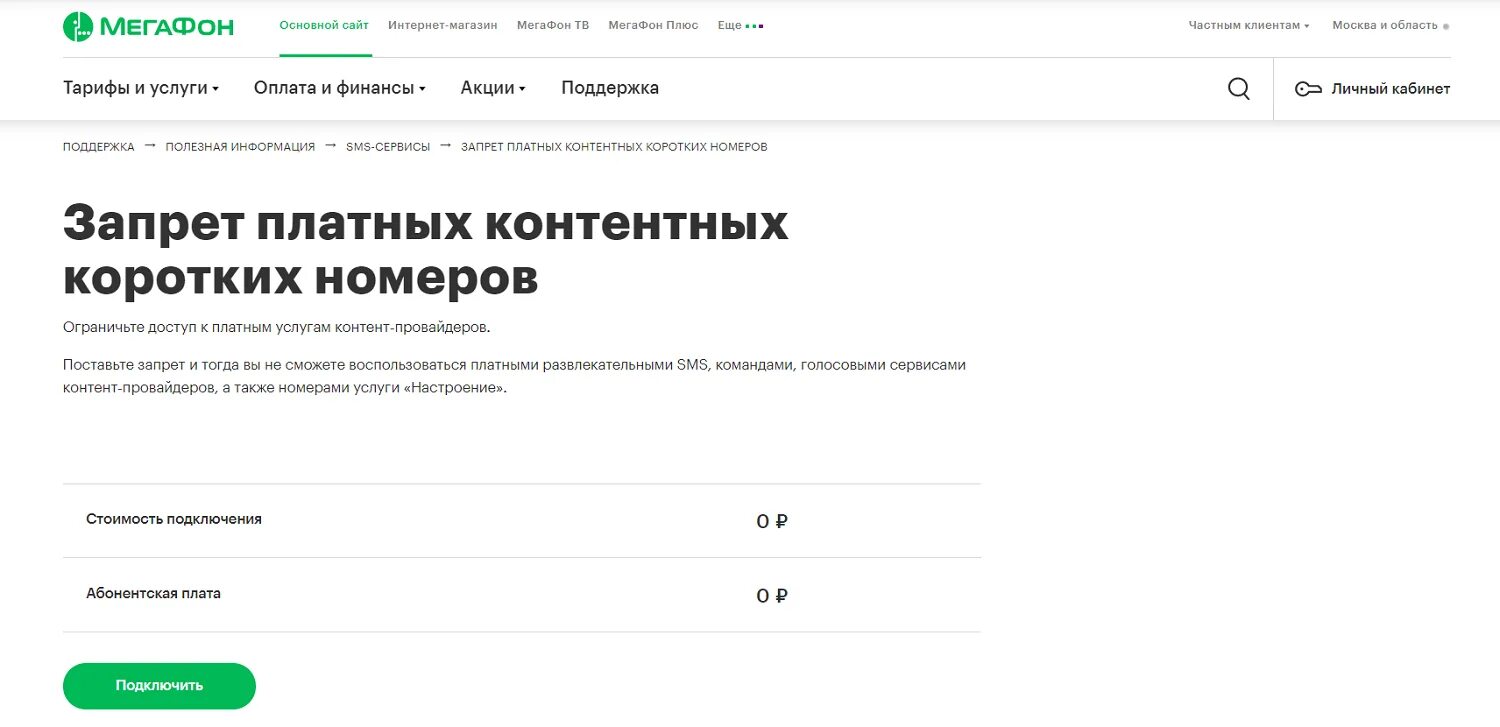The image size is (1500, 727).
Task: Click the MegaFon logo
Action: coord(148,26)
